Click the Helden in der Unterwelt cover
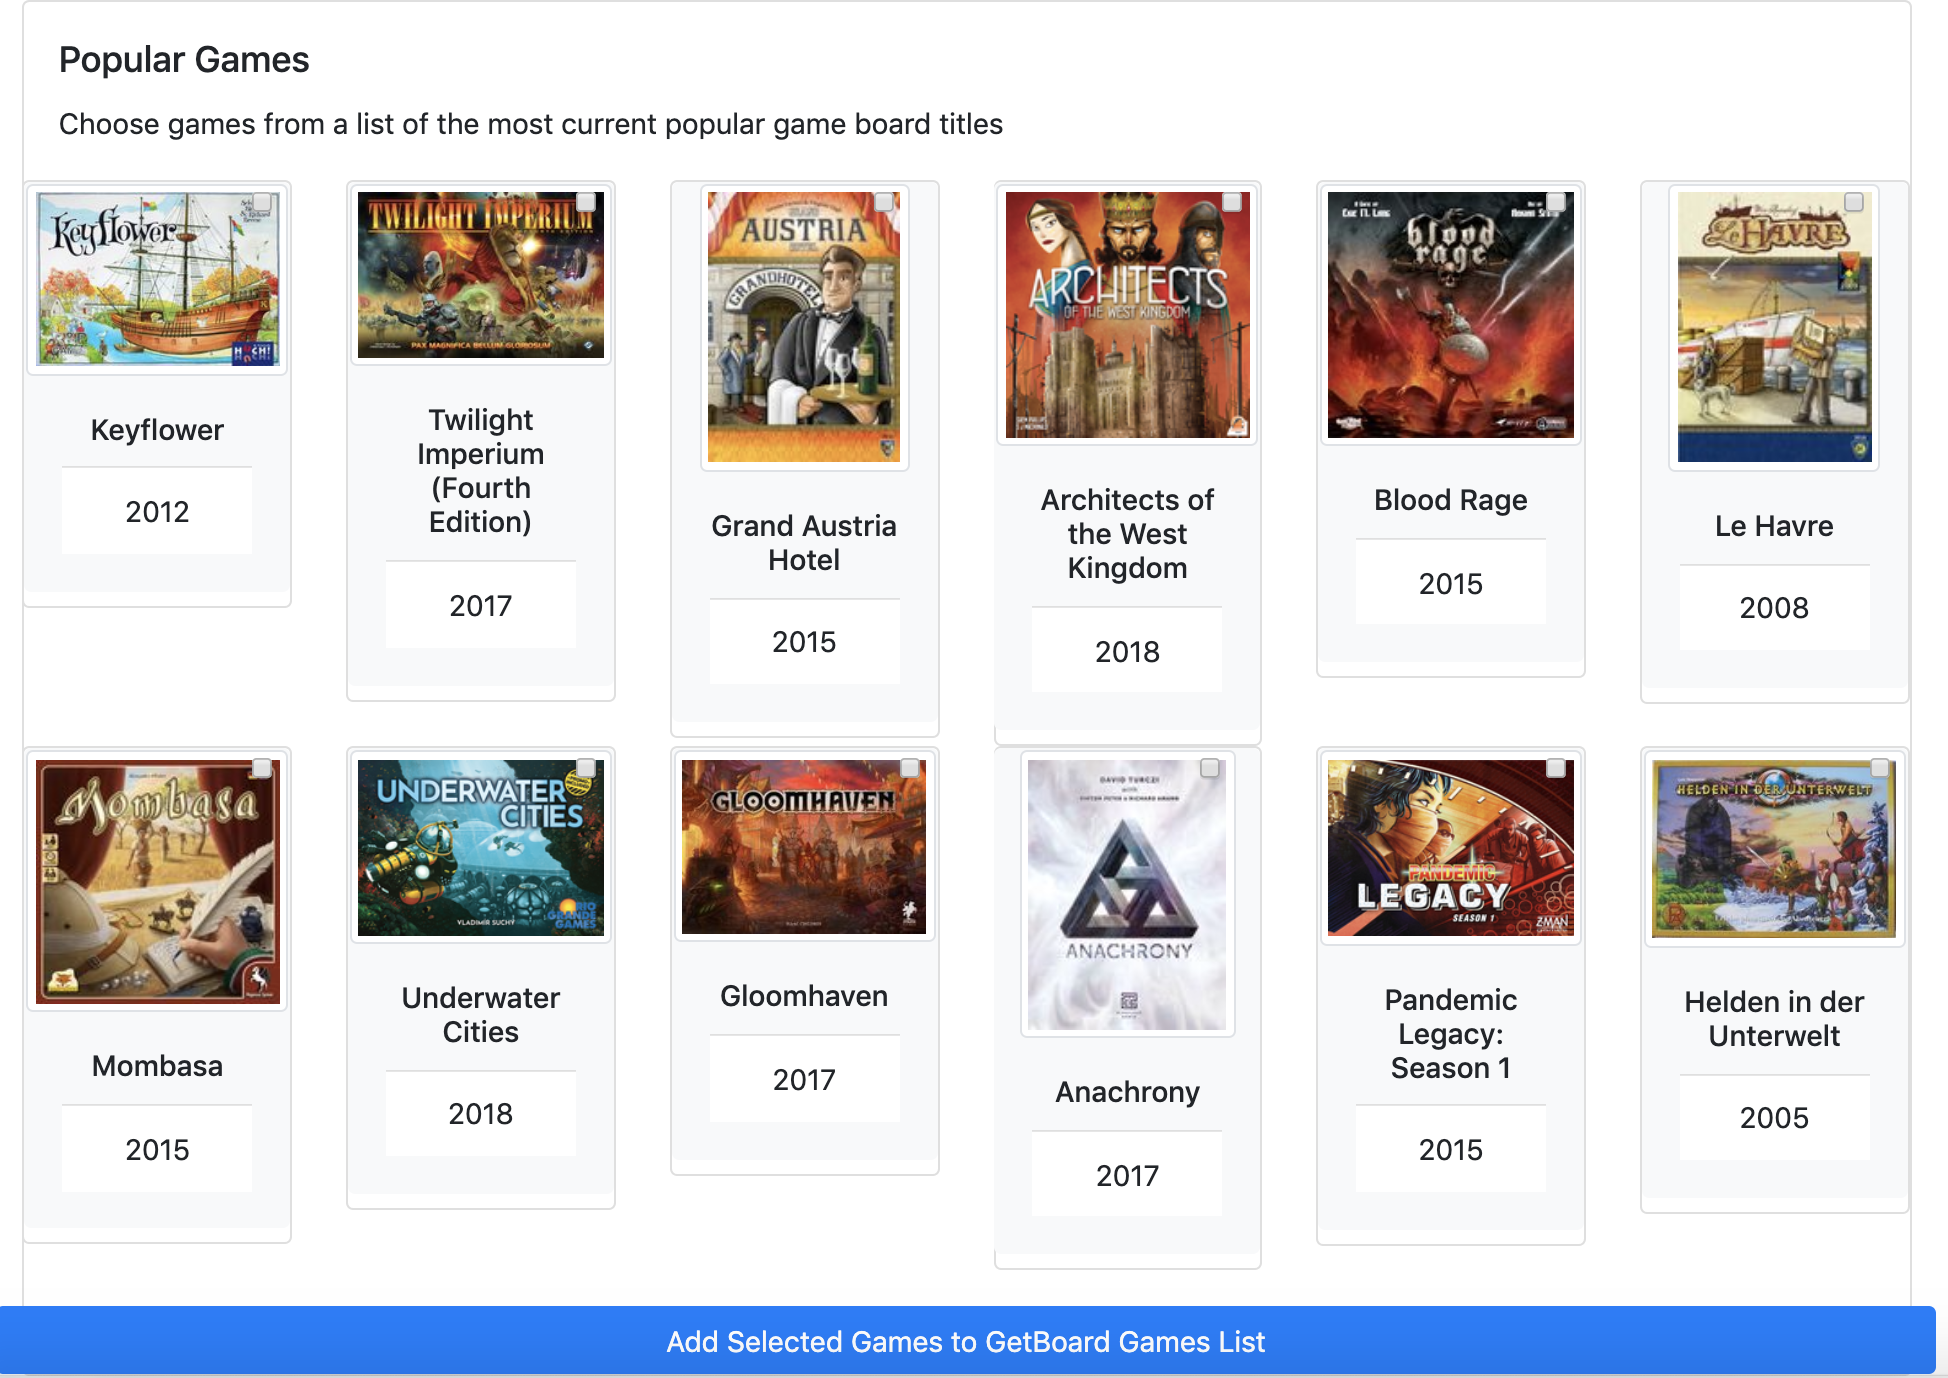 (x=1773, y=849)
